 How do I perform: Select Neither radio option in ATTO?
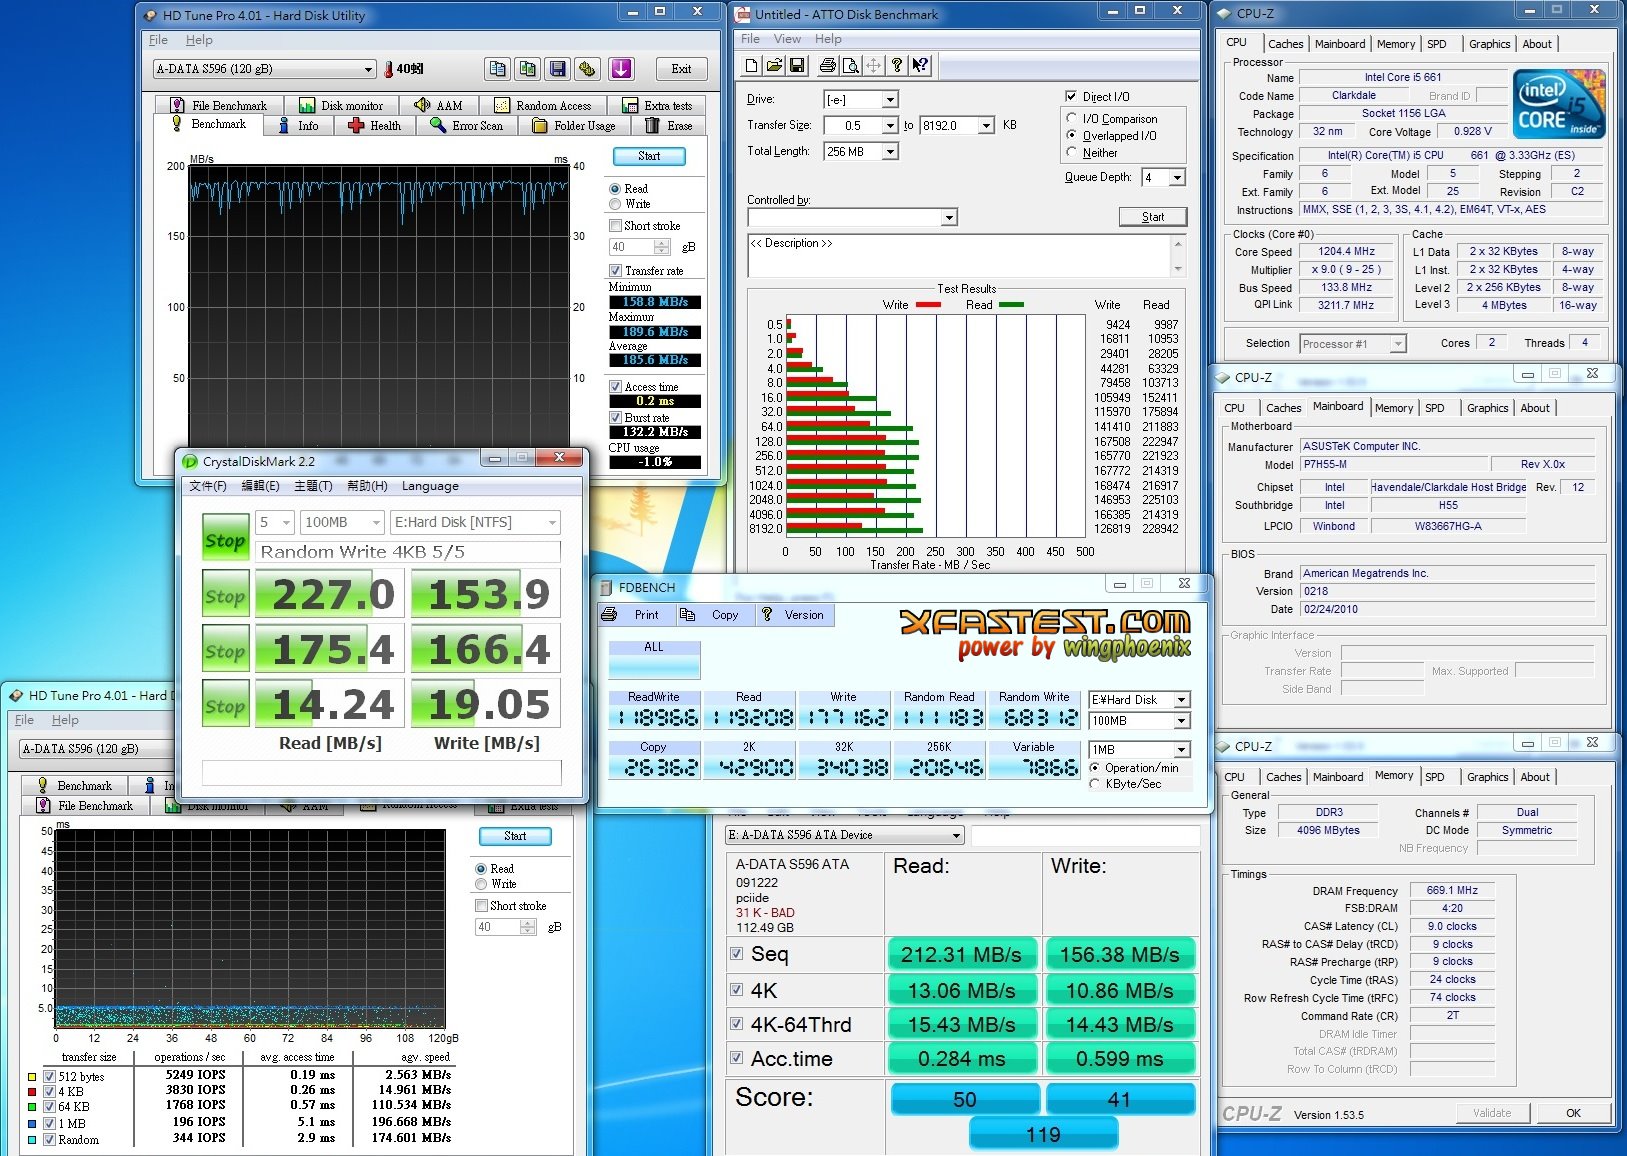coord(1072,153)
